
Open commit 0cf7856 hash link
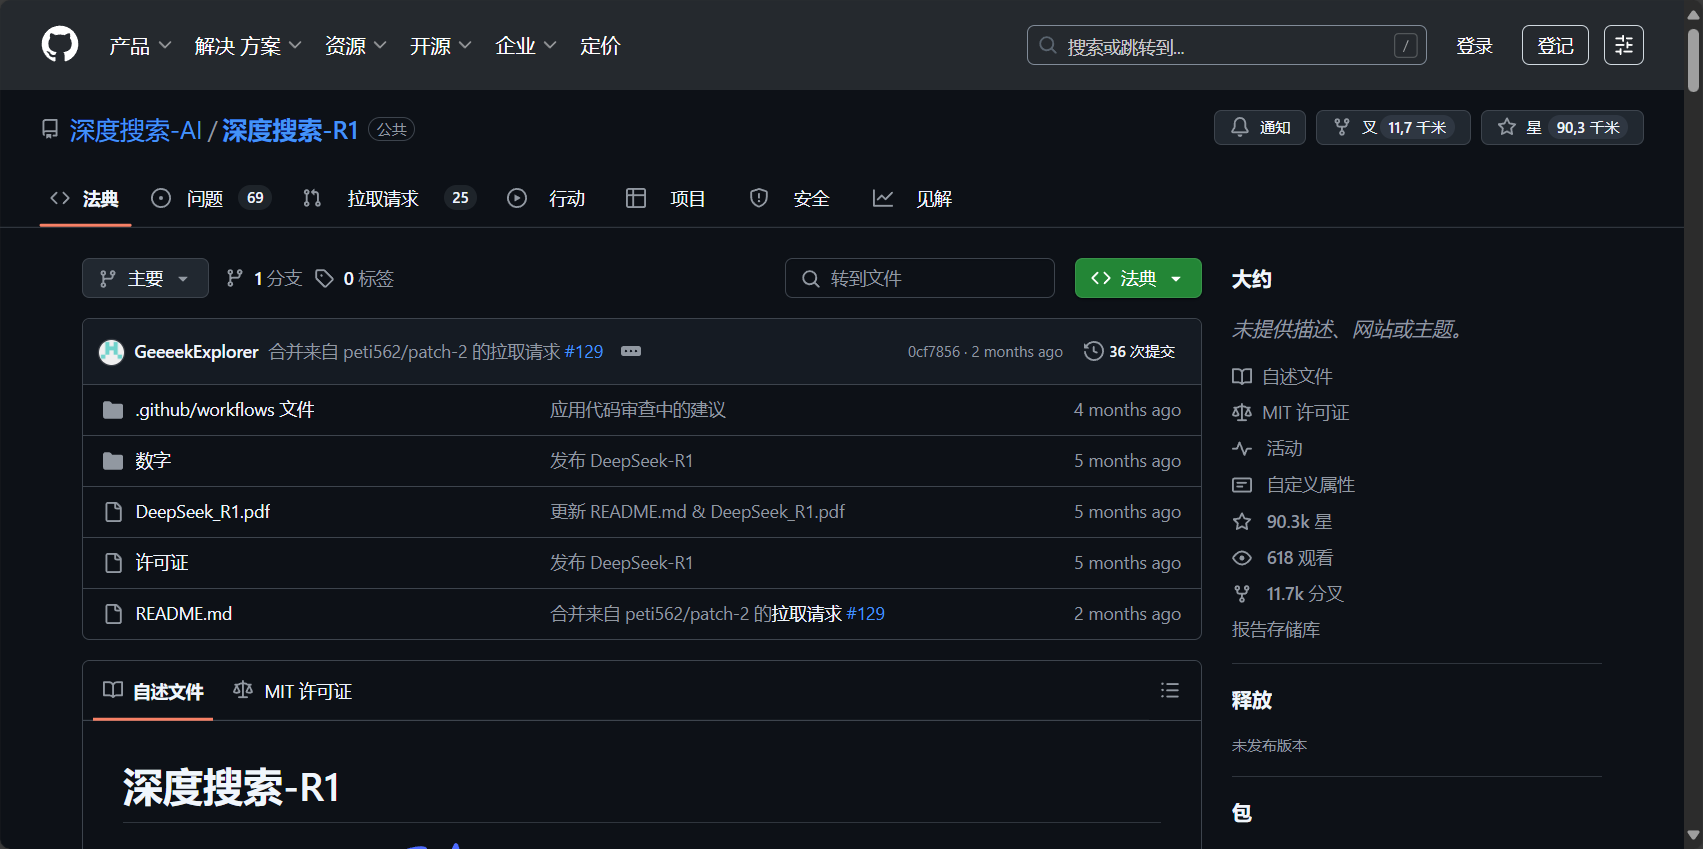point(934,352)
